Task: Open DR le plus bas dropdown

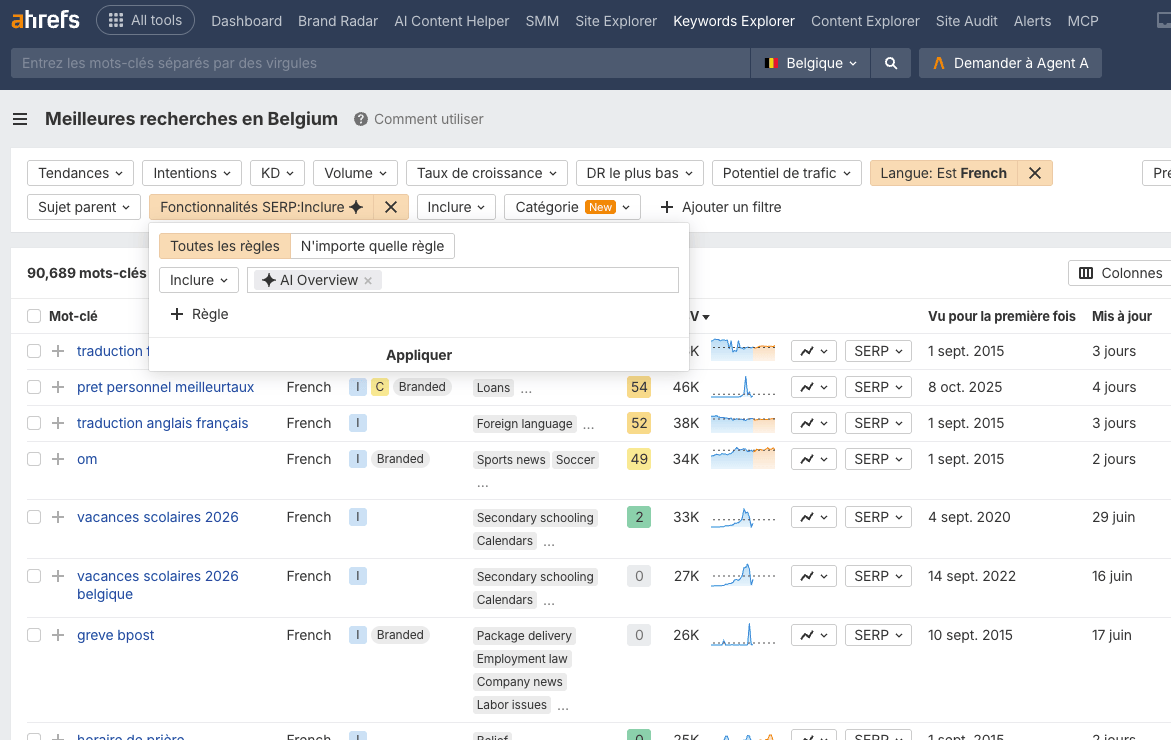Action: point(640,173)
